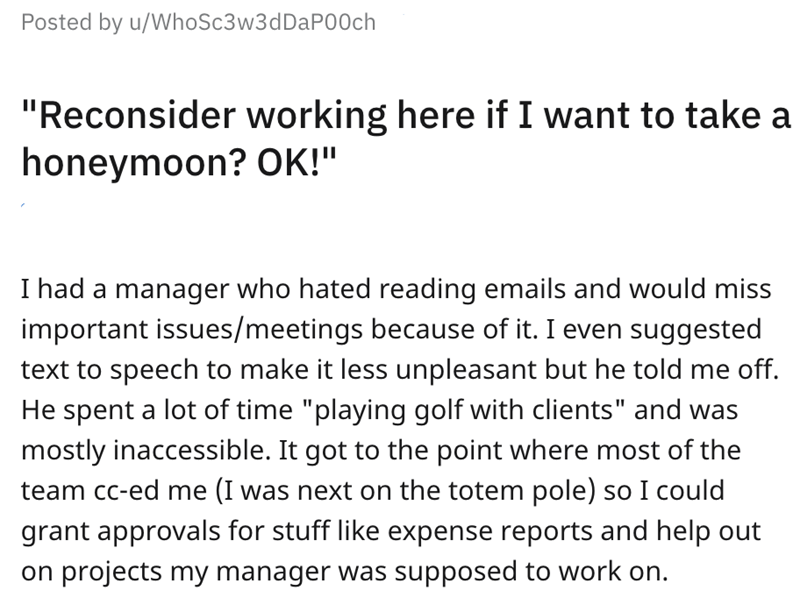800x612 pixels.
Task: Click the "honeymoon? OK!" part of the title
Action: (179, 163)
